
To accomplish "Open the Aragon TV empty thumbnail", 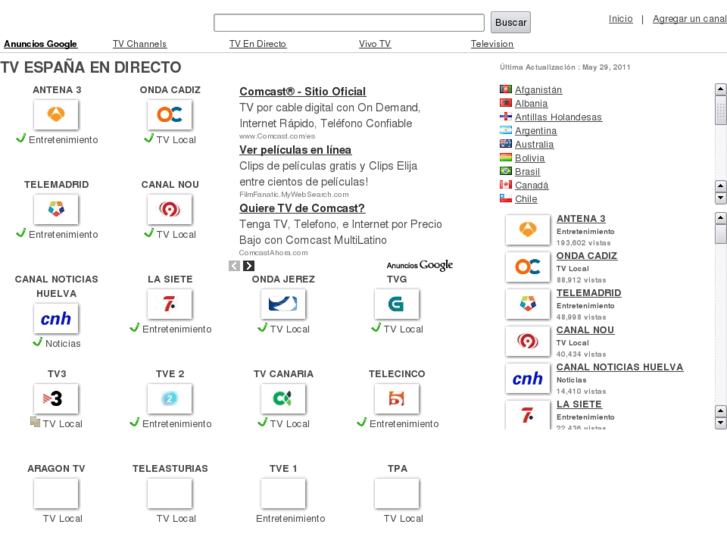I will click(56, 493).
